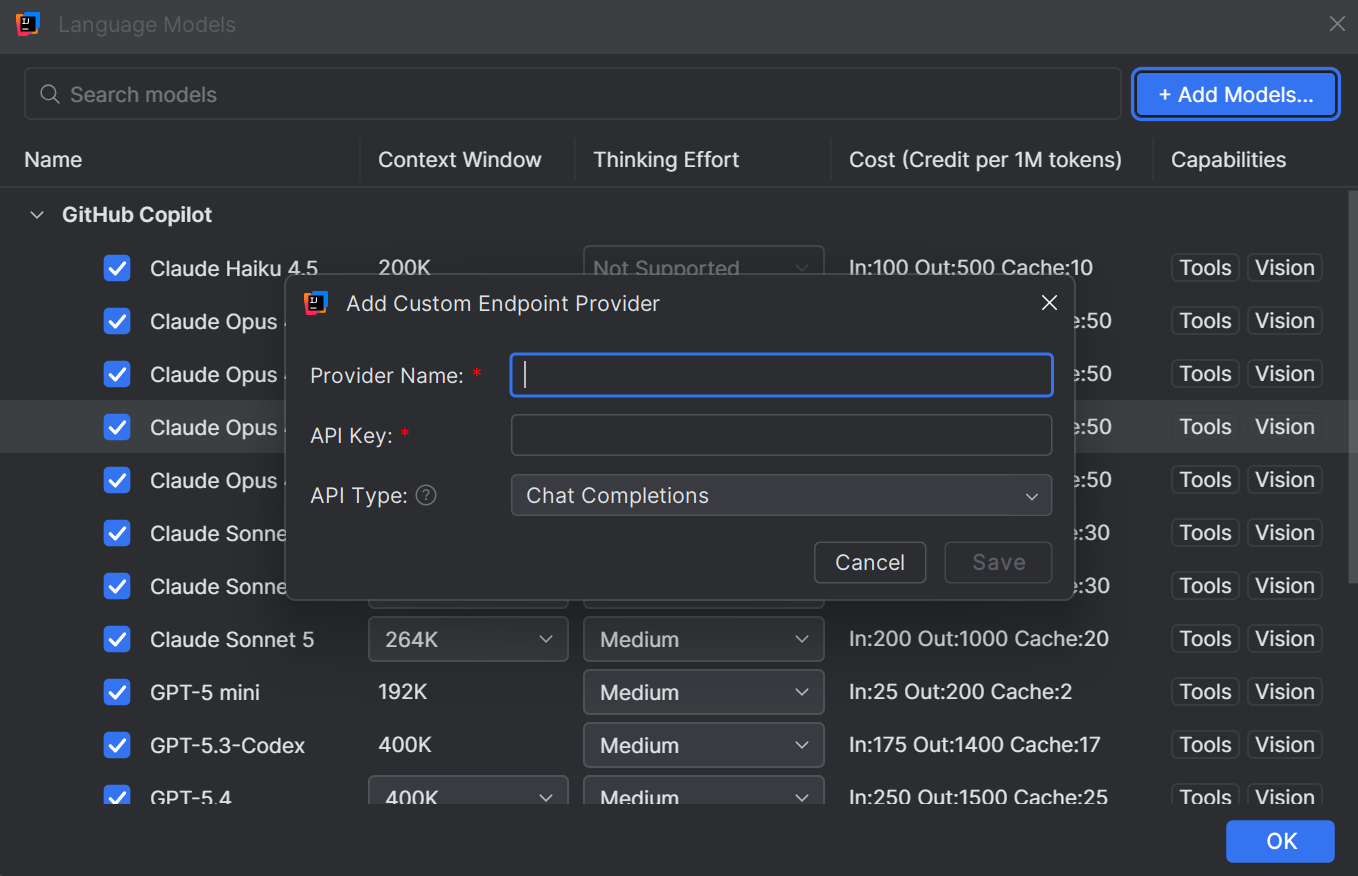Click the Vision tag for GPT-5.3-Codex
Image resolution: width=1358 pixels, height=876 pixels.
tap(1285, 745)
